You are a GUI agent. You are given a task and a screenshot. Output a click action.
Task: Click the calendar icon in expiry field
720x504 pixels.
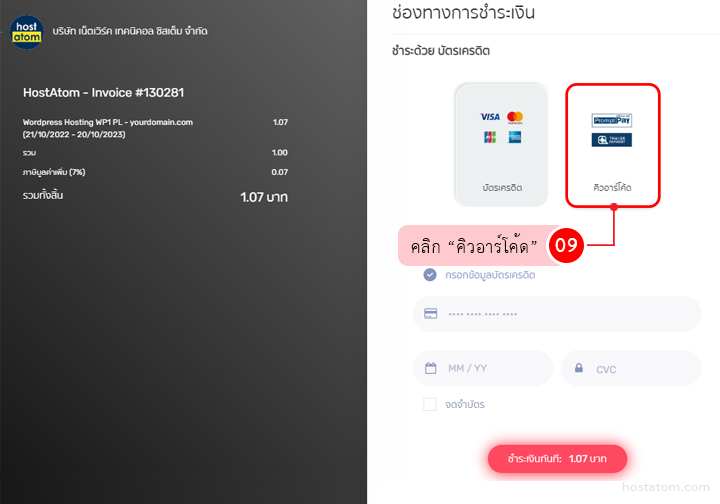[x=431, y=368]
